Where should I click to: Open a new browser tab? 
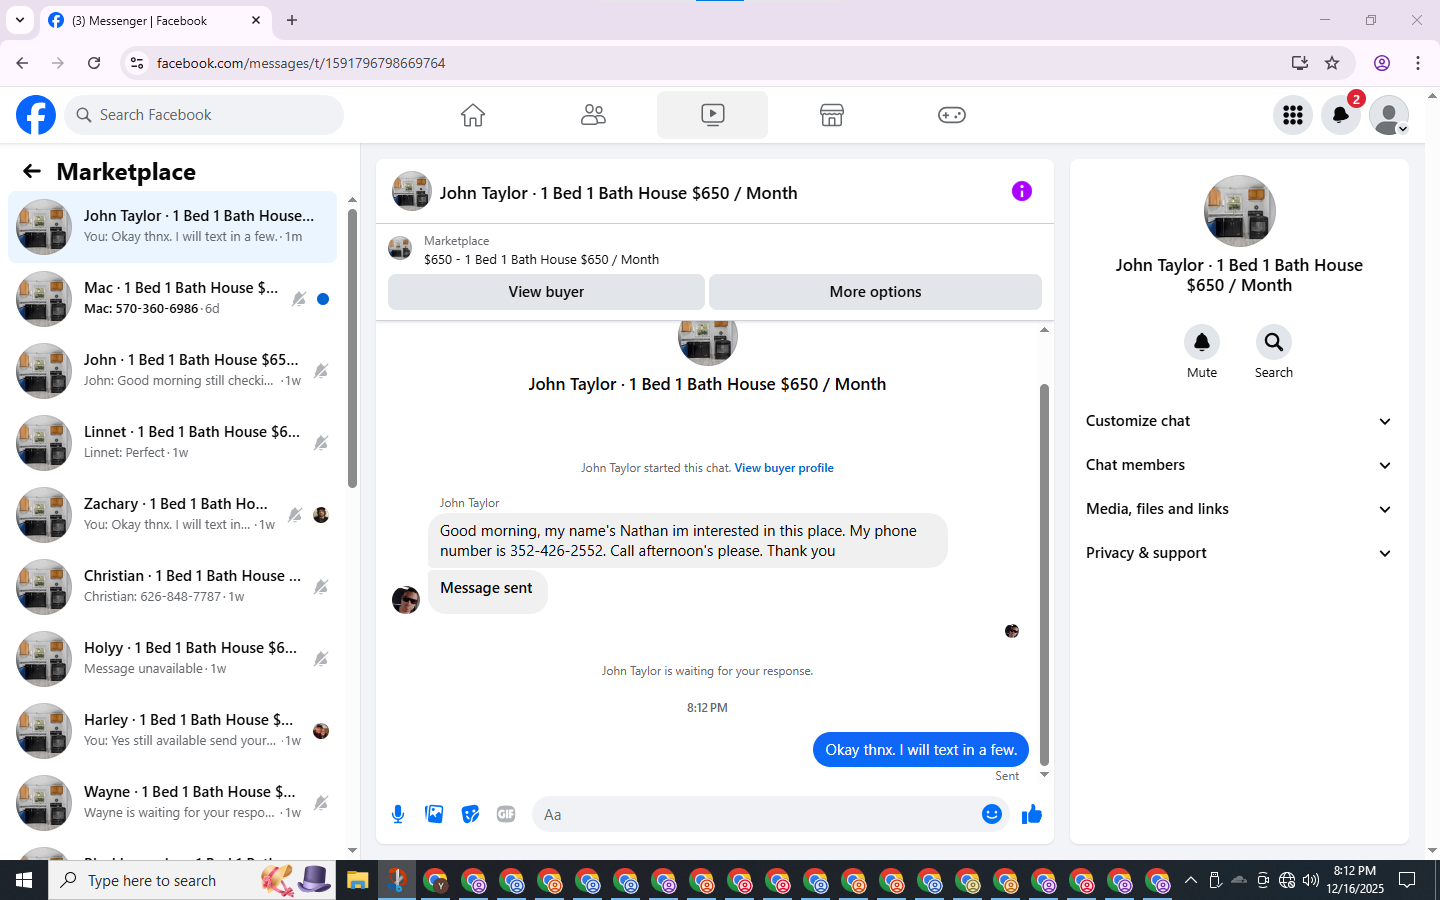[x=292, y=20]
